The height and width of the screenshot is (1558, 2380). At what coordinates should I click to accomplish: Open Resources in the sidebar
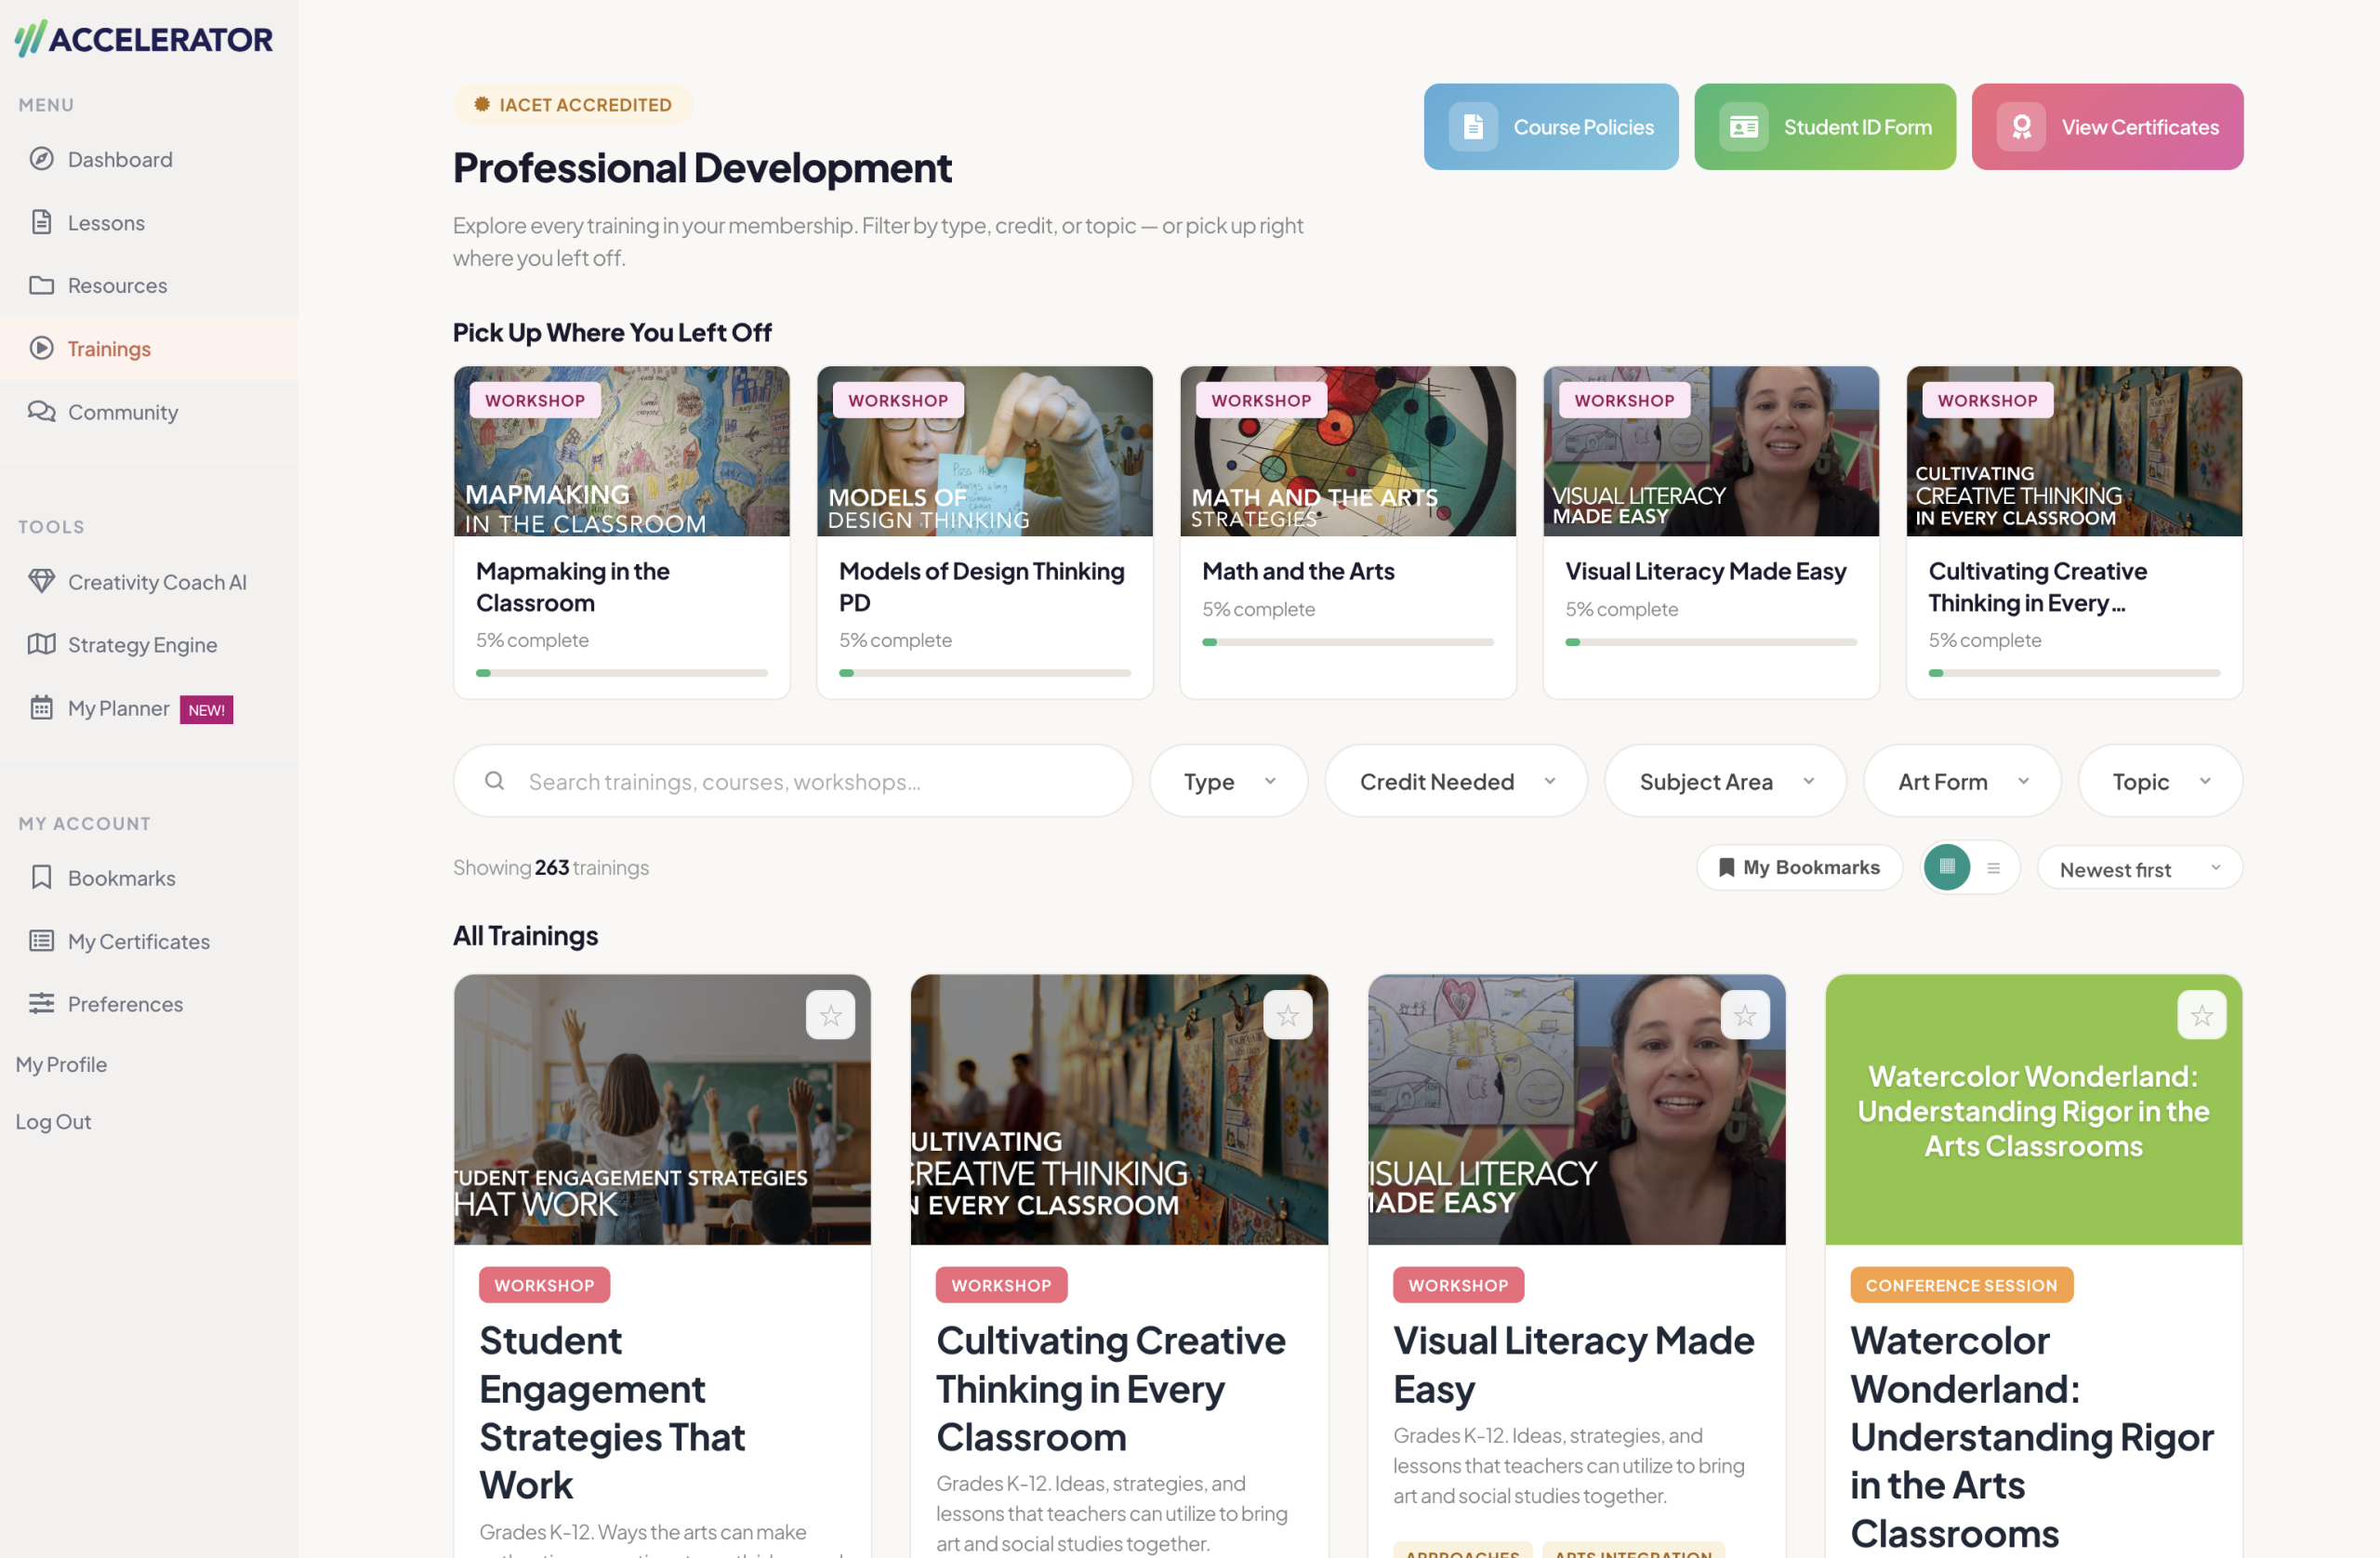[x=148, y=285]
